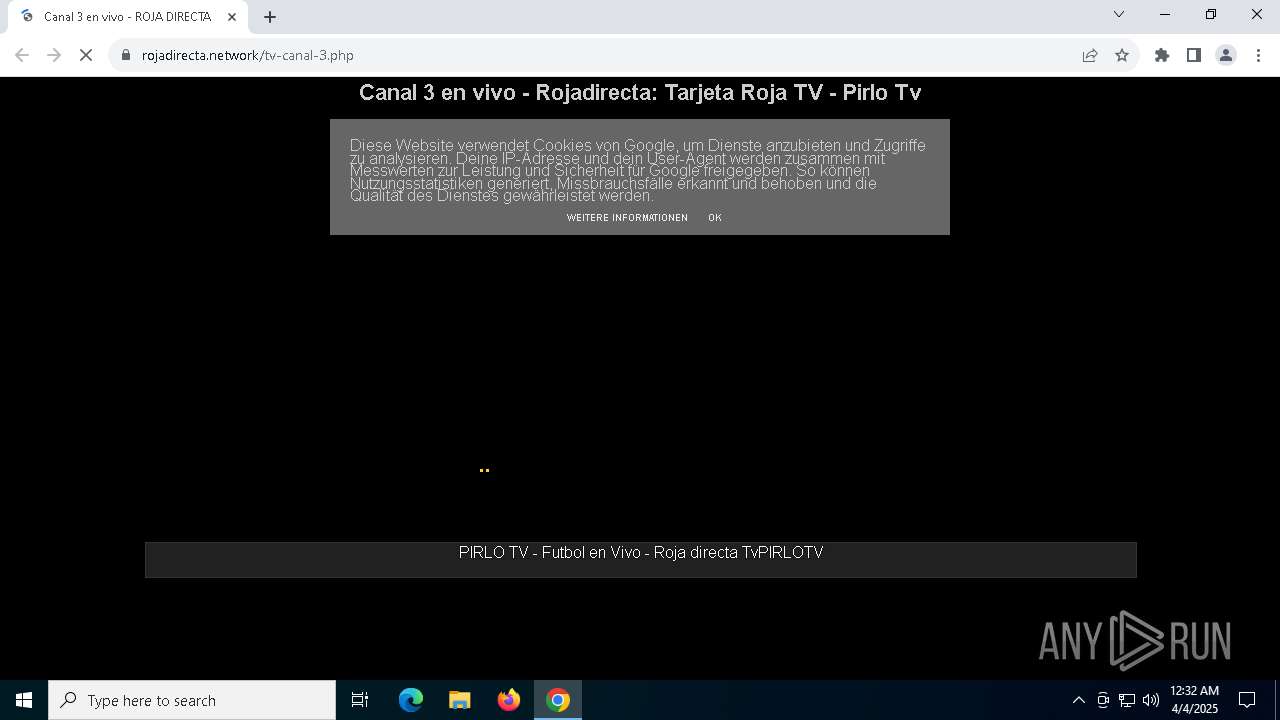Share this page using the share icon

tap(1090, 55)
